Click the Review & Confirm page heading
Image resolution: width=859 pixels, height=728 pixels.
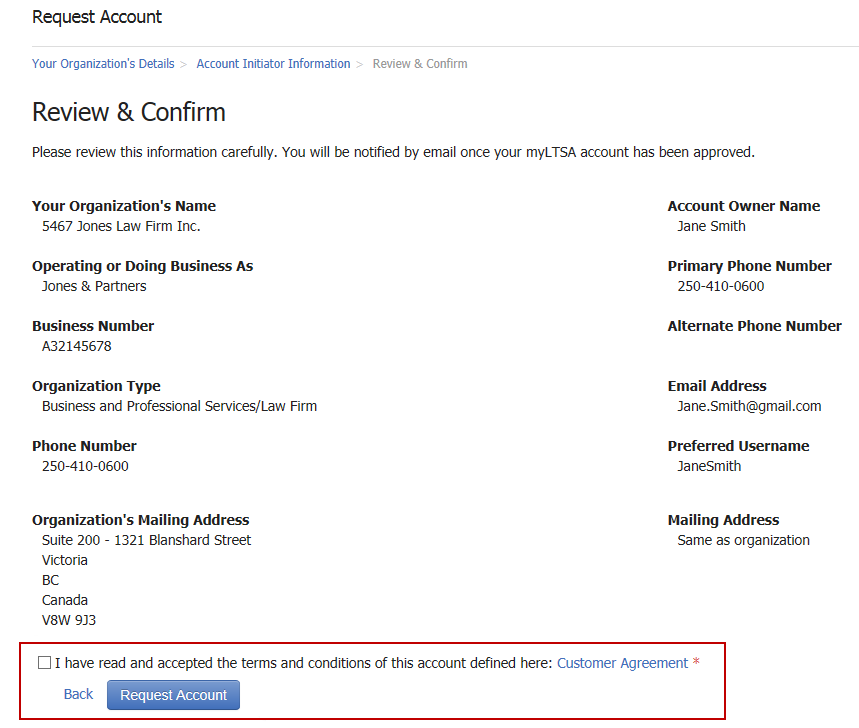coord(129,112)
